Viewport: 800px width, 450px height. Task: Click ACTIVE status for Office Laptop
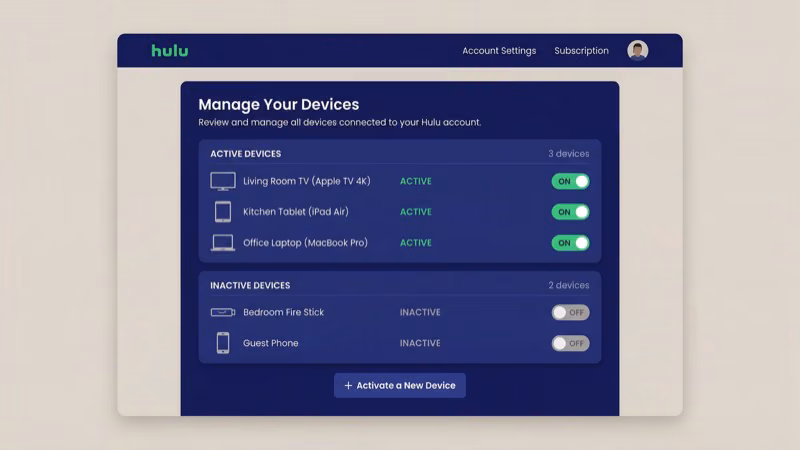tap(415, 243)
